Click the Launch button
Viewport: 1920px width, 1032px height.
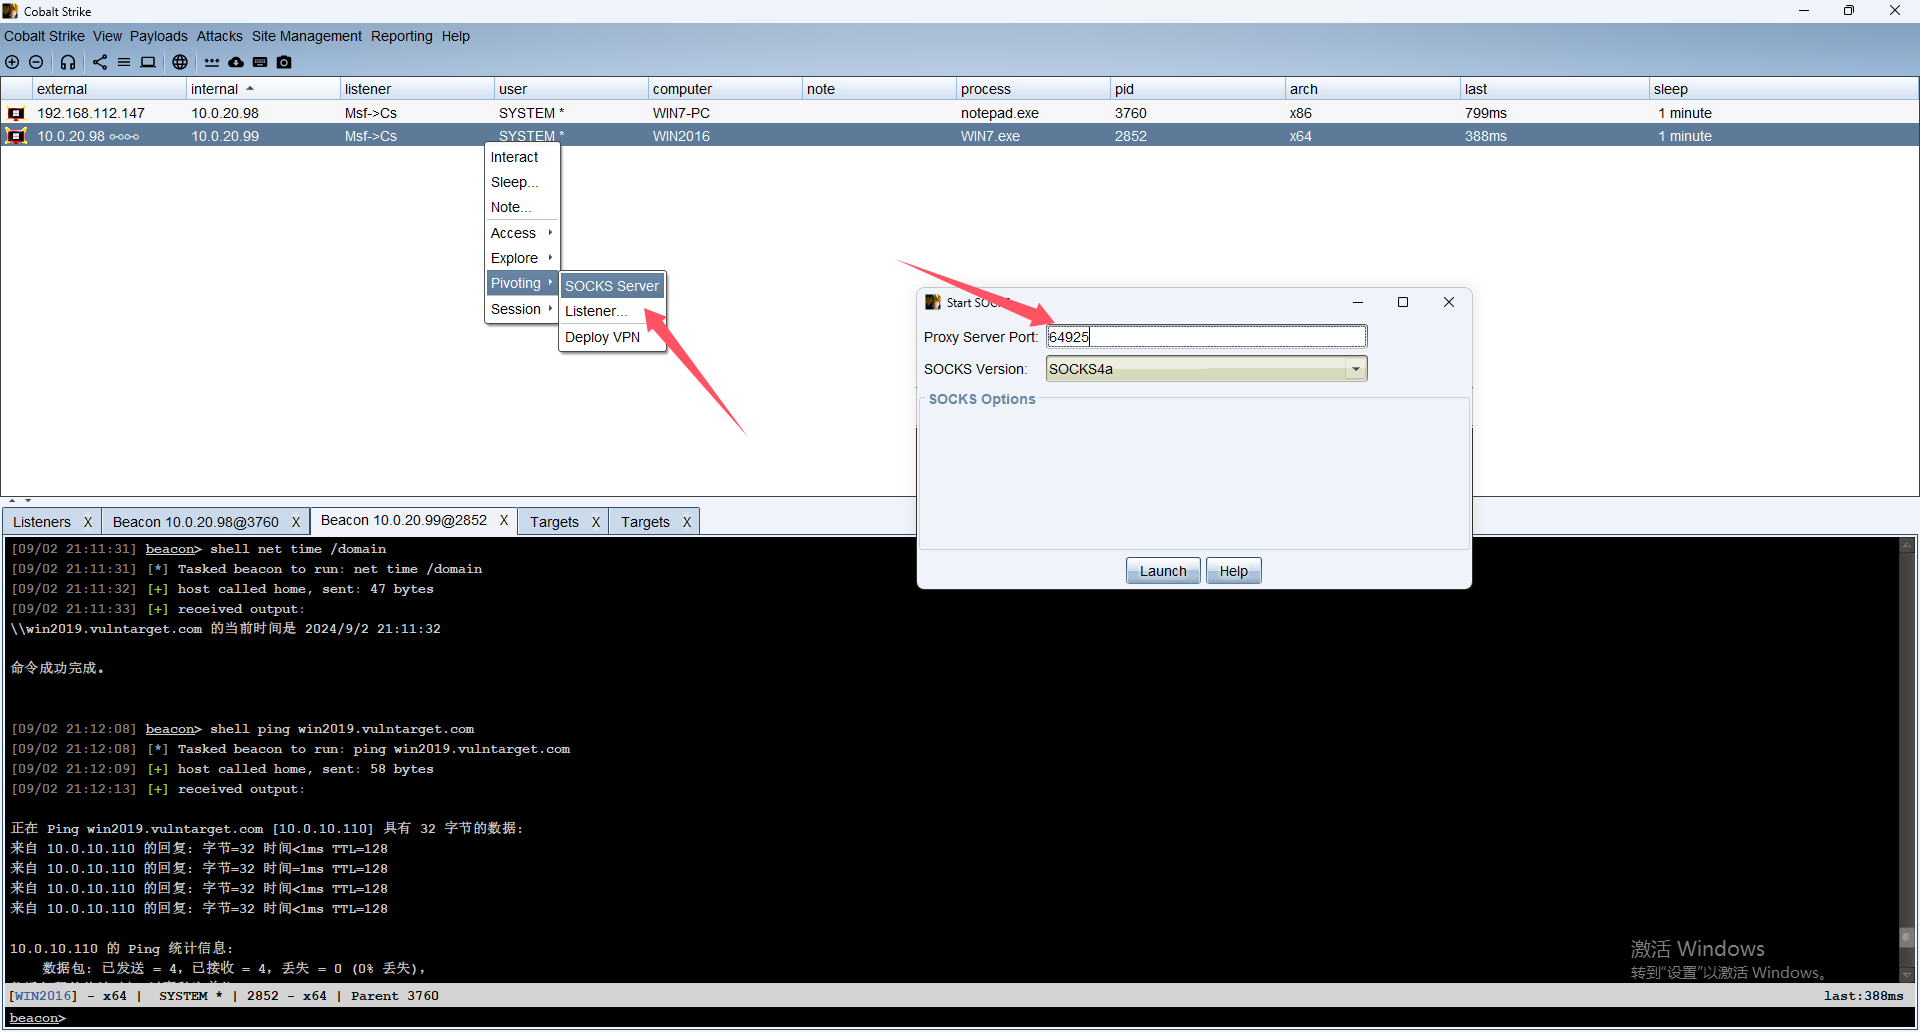[1163, 571]
